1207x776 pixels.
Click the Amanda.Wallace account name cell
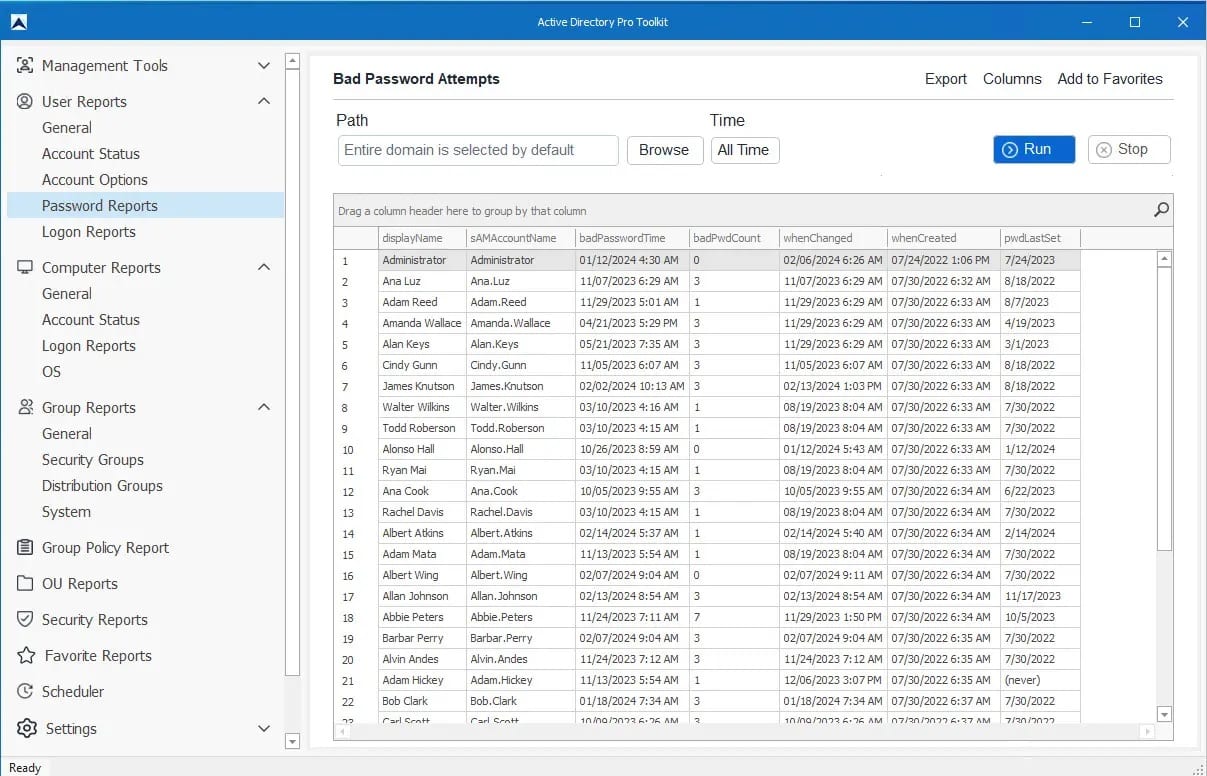(521, 323)
